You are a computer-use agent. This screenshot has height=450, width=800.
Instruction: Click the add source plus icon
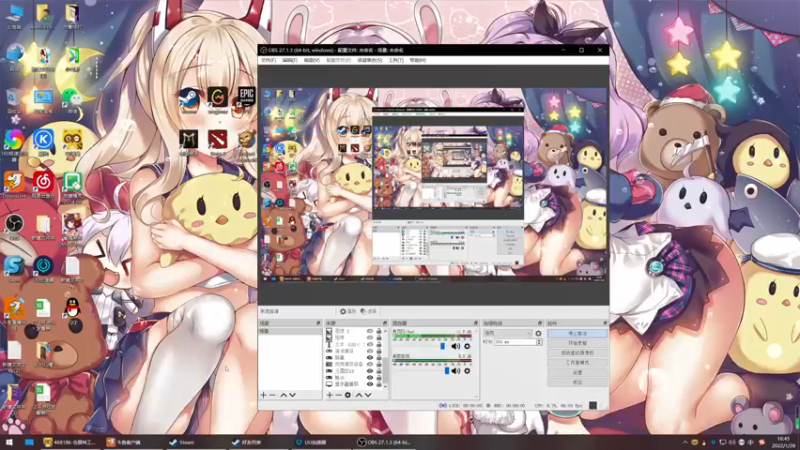tap(328, 396)
